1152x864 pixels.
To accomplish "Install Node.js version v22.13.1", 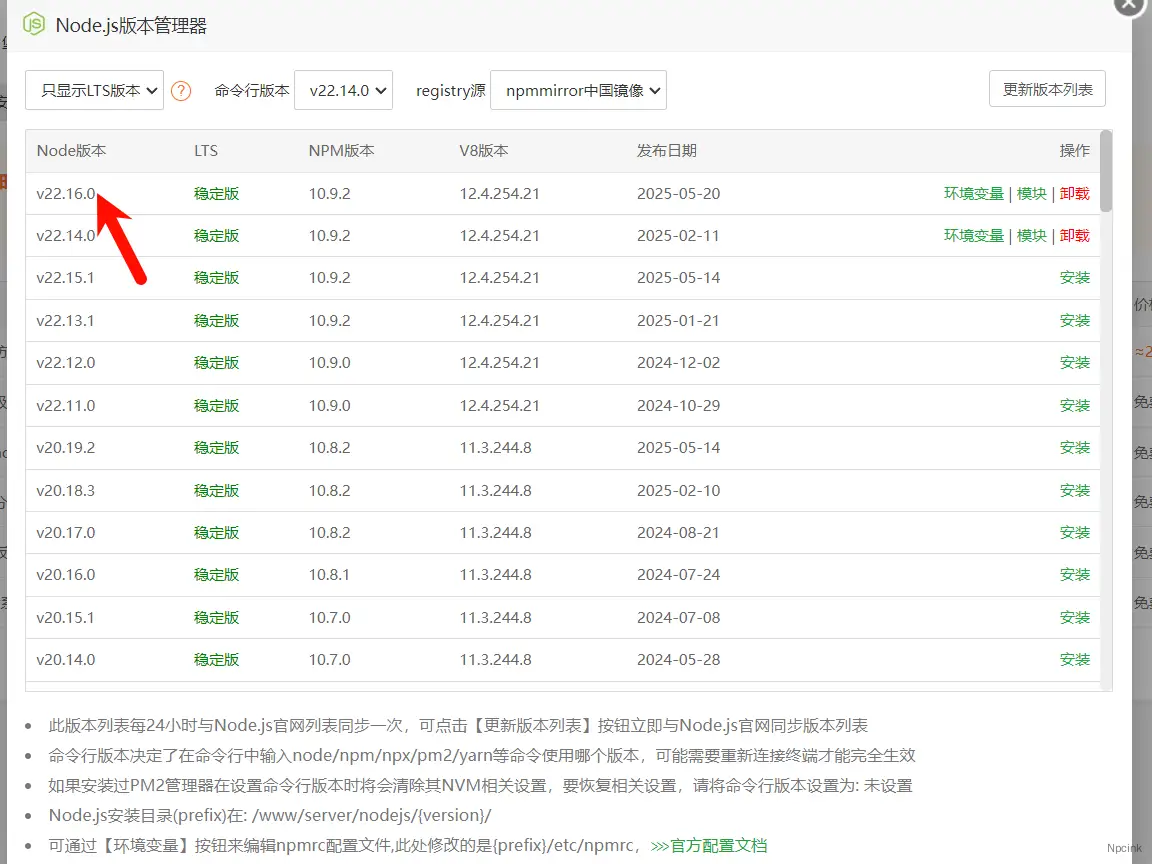I will point(1074,320).
